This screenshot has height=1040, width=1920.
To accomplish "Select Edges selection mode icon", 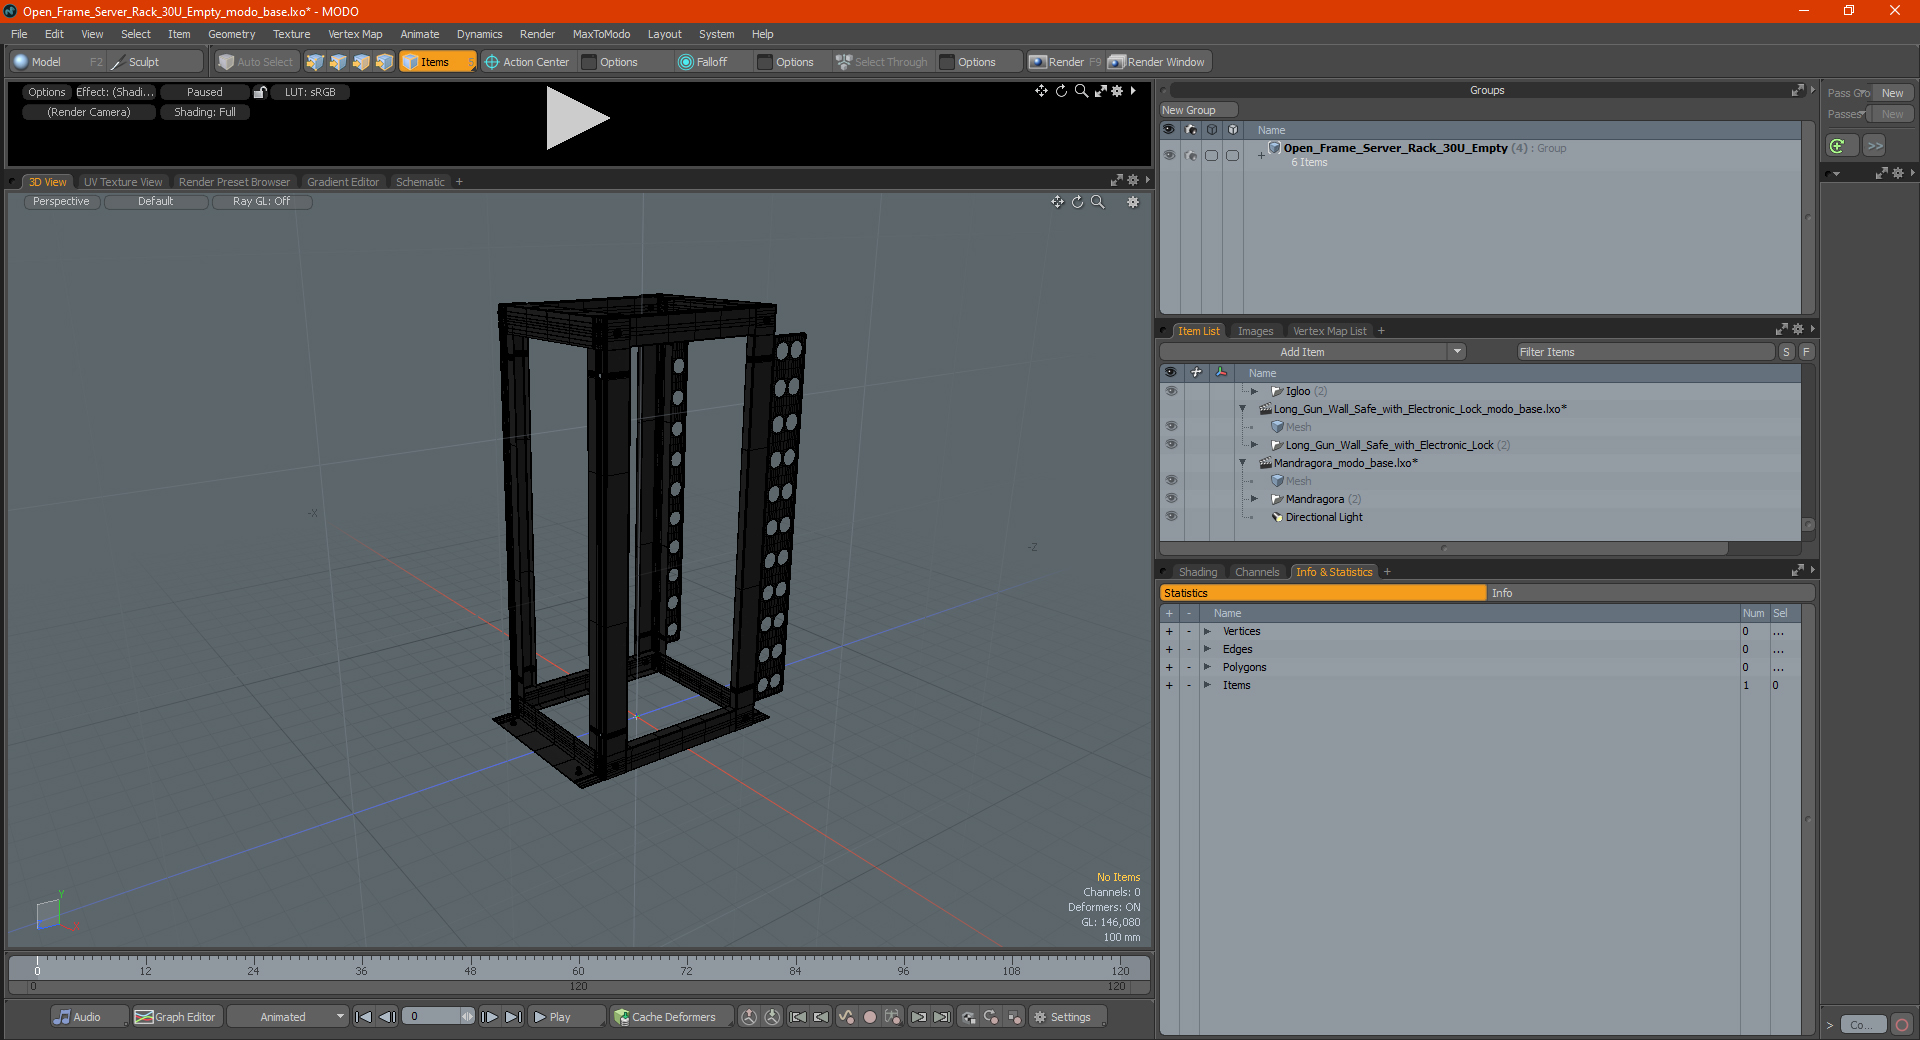I will click(x=338, y=62).
